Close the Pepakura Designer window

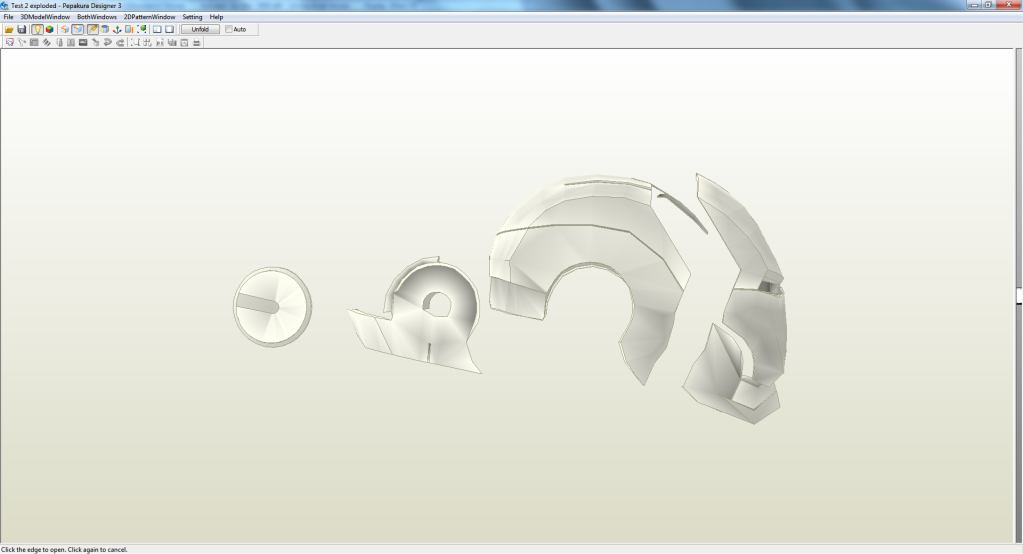click(1009, 5)
